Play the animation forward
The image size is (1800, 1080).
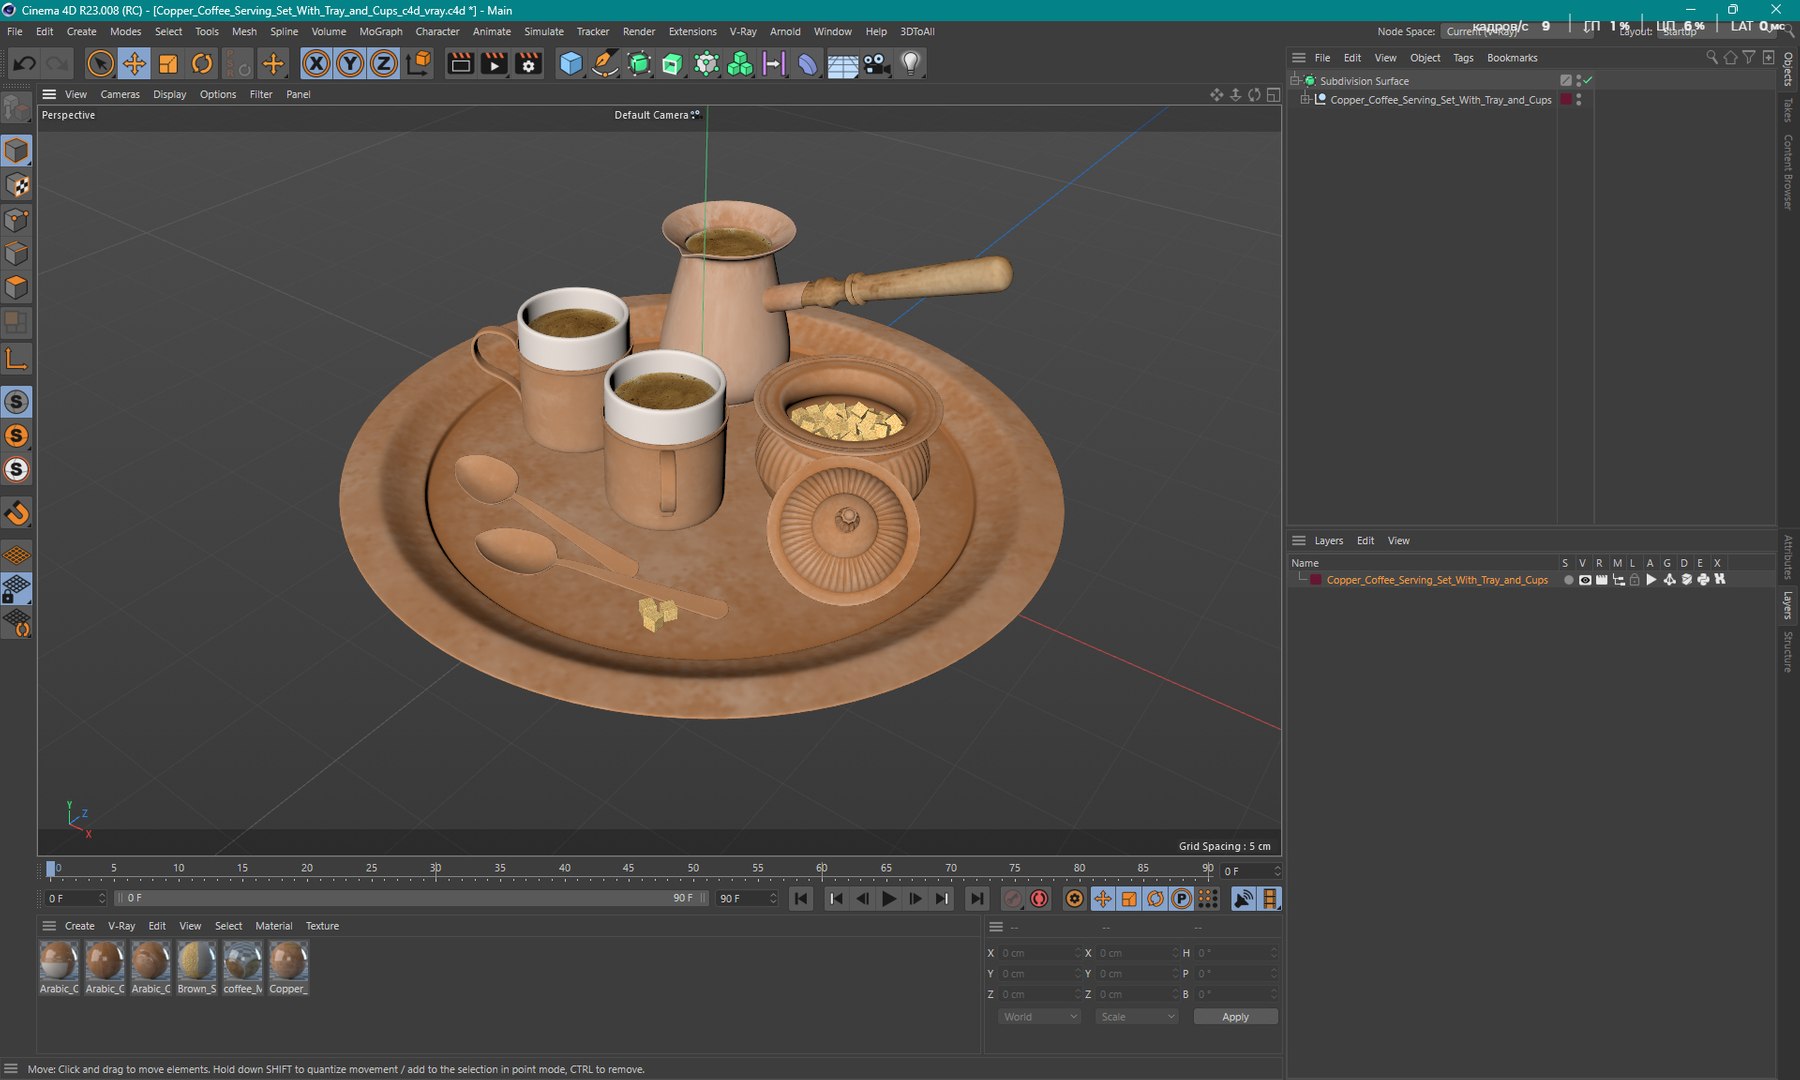point(888,899)
